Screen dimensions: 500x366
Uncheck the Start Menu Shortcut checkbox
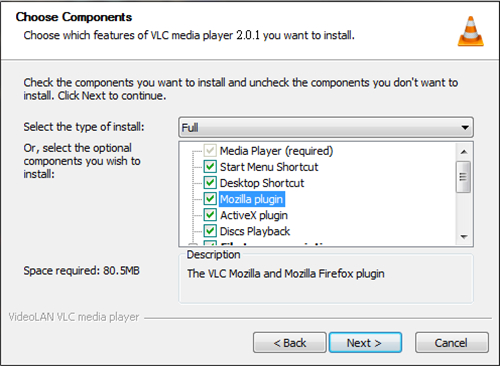pos(210,167)
